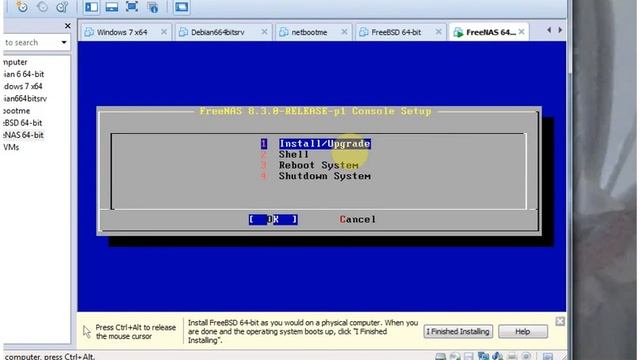
Task: Select Windows 7 x64 in library
Action: (23, 87)
